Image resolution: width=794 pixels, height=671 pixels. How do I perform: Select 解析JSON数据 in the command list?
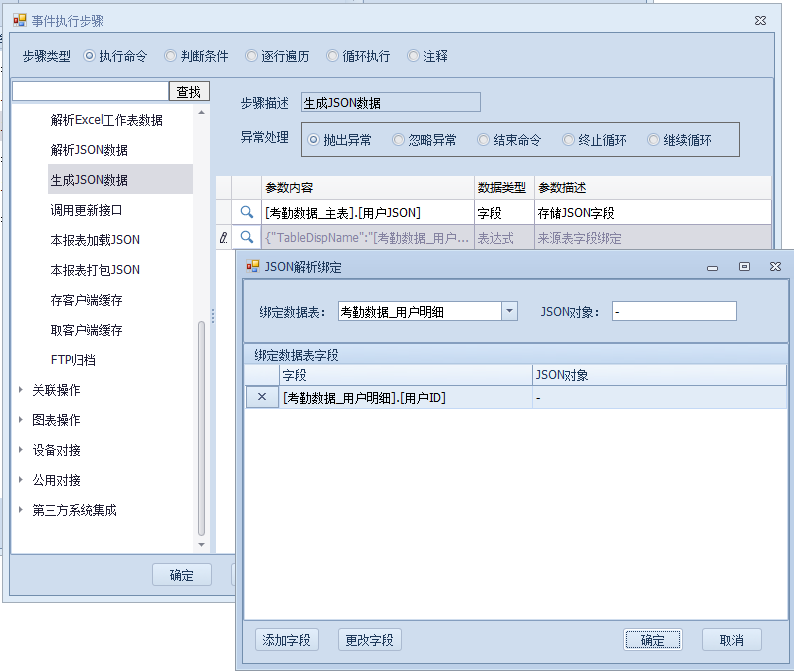(x=89, y=150)
